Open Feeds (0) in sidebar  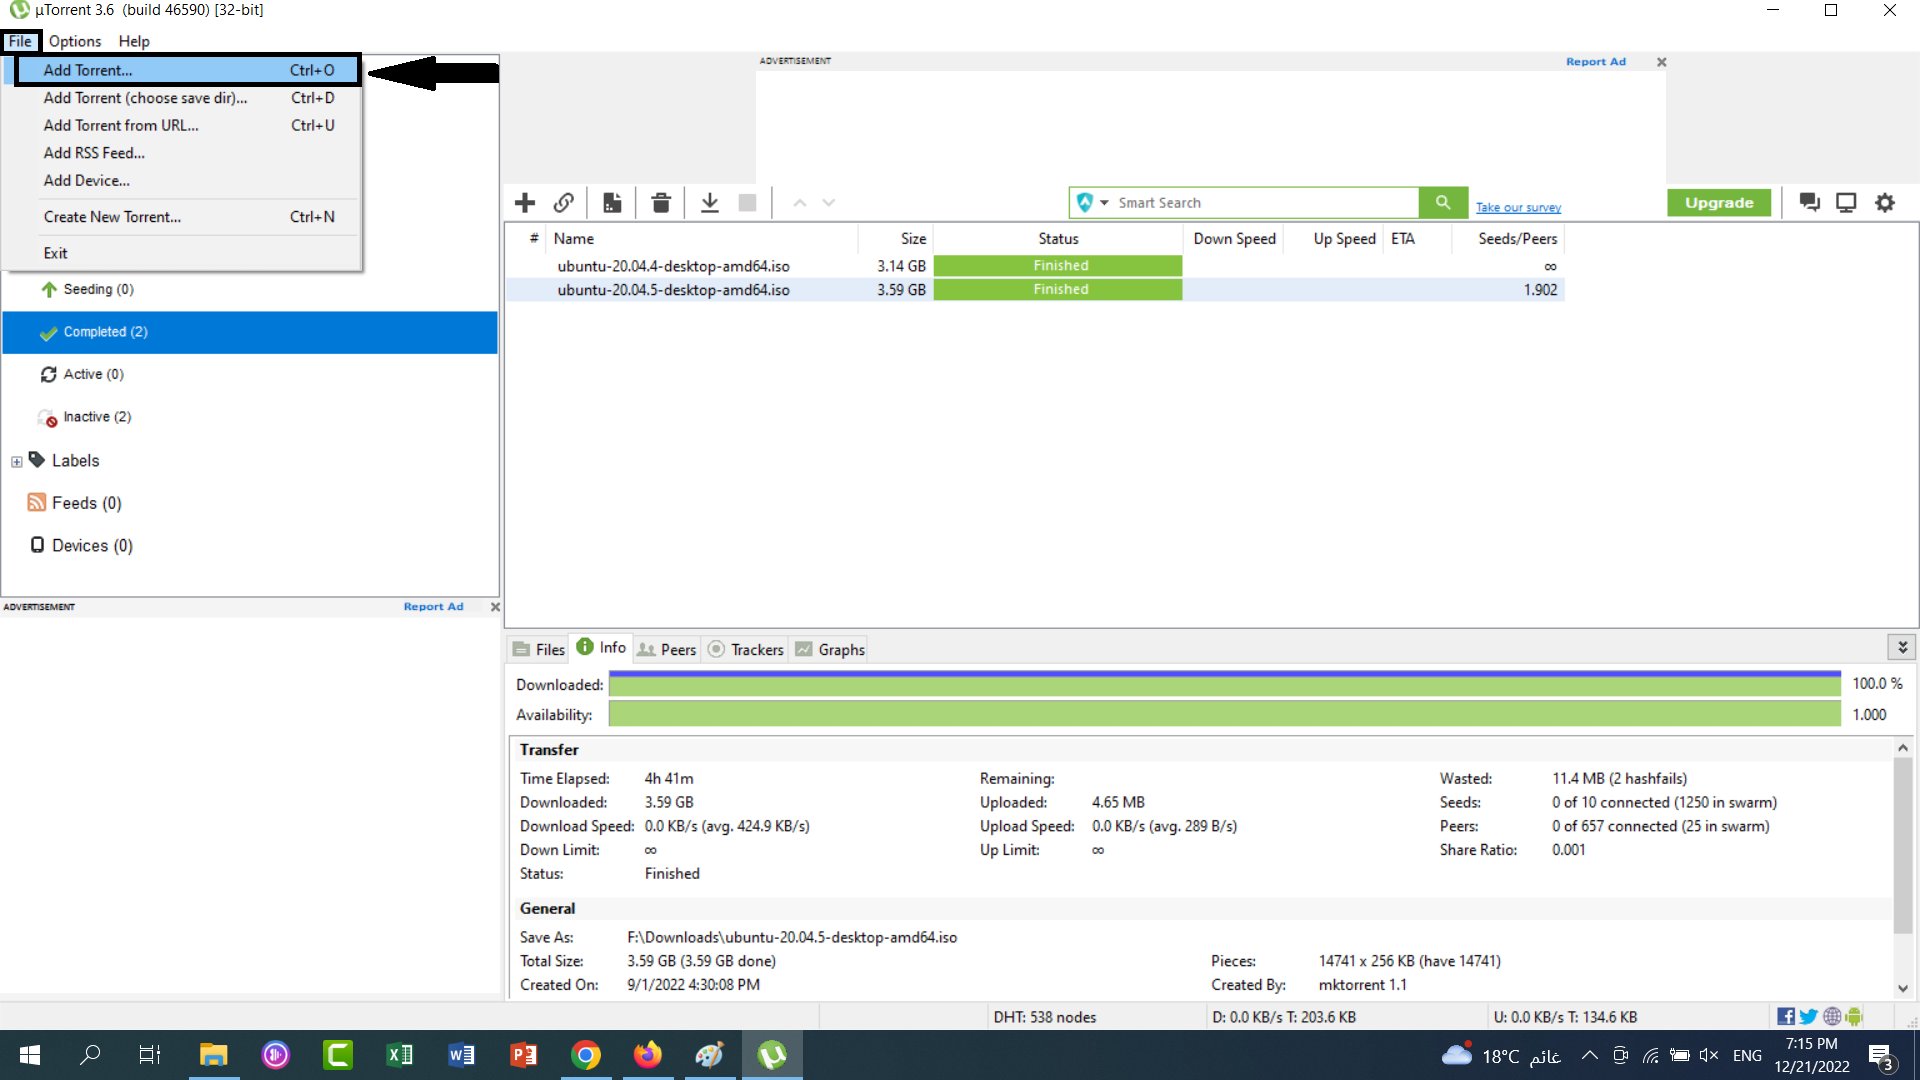(250, 503)
